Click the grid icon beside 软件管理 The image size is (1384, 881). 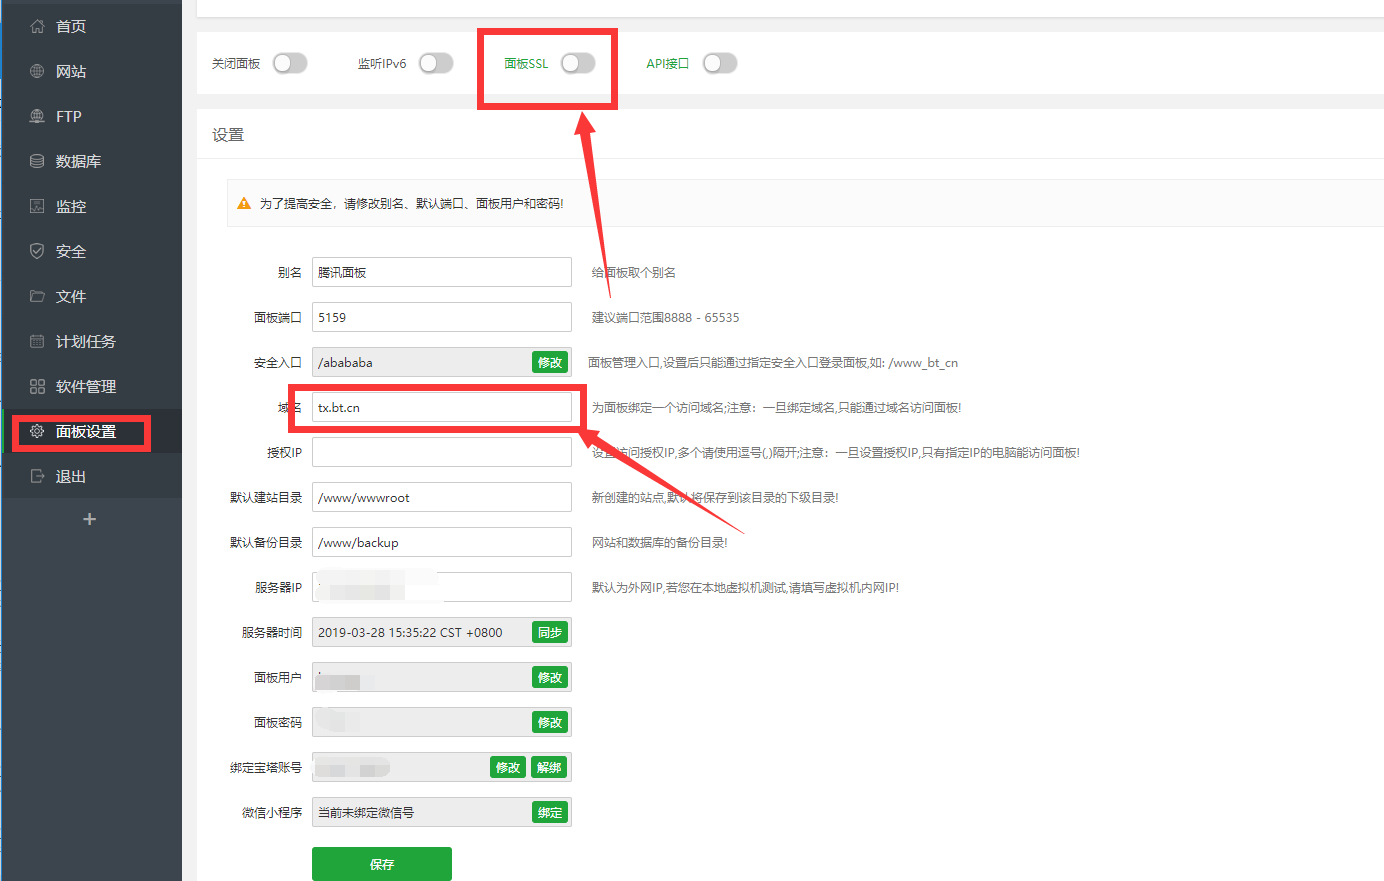tap(37, 386)
